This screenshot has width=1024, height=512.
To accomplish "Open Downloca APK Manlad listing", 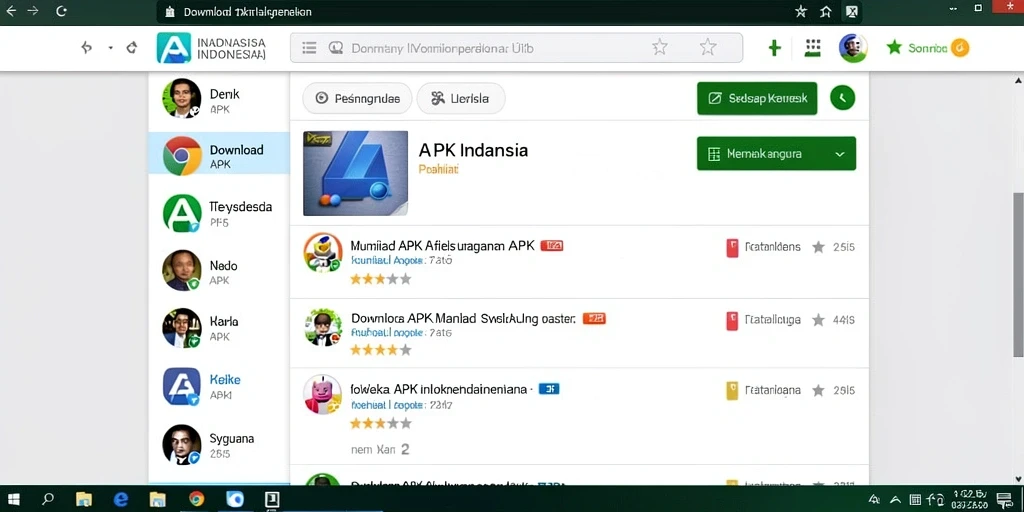I will point(463,319).
